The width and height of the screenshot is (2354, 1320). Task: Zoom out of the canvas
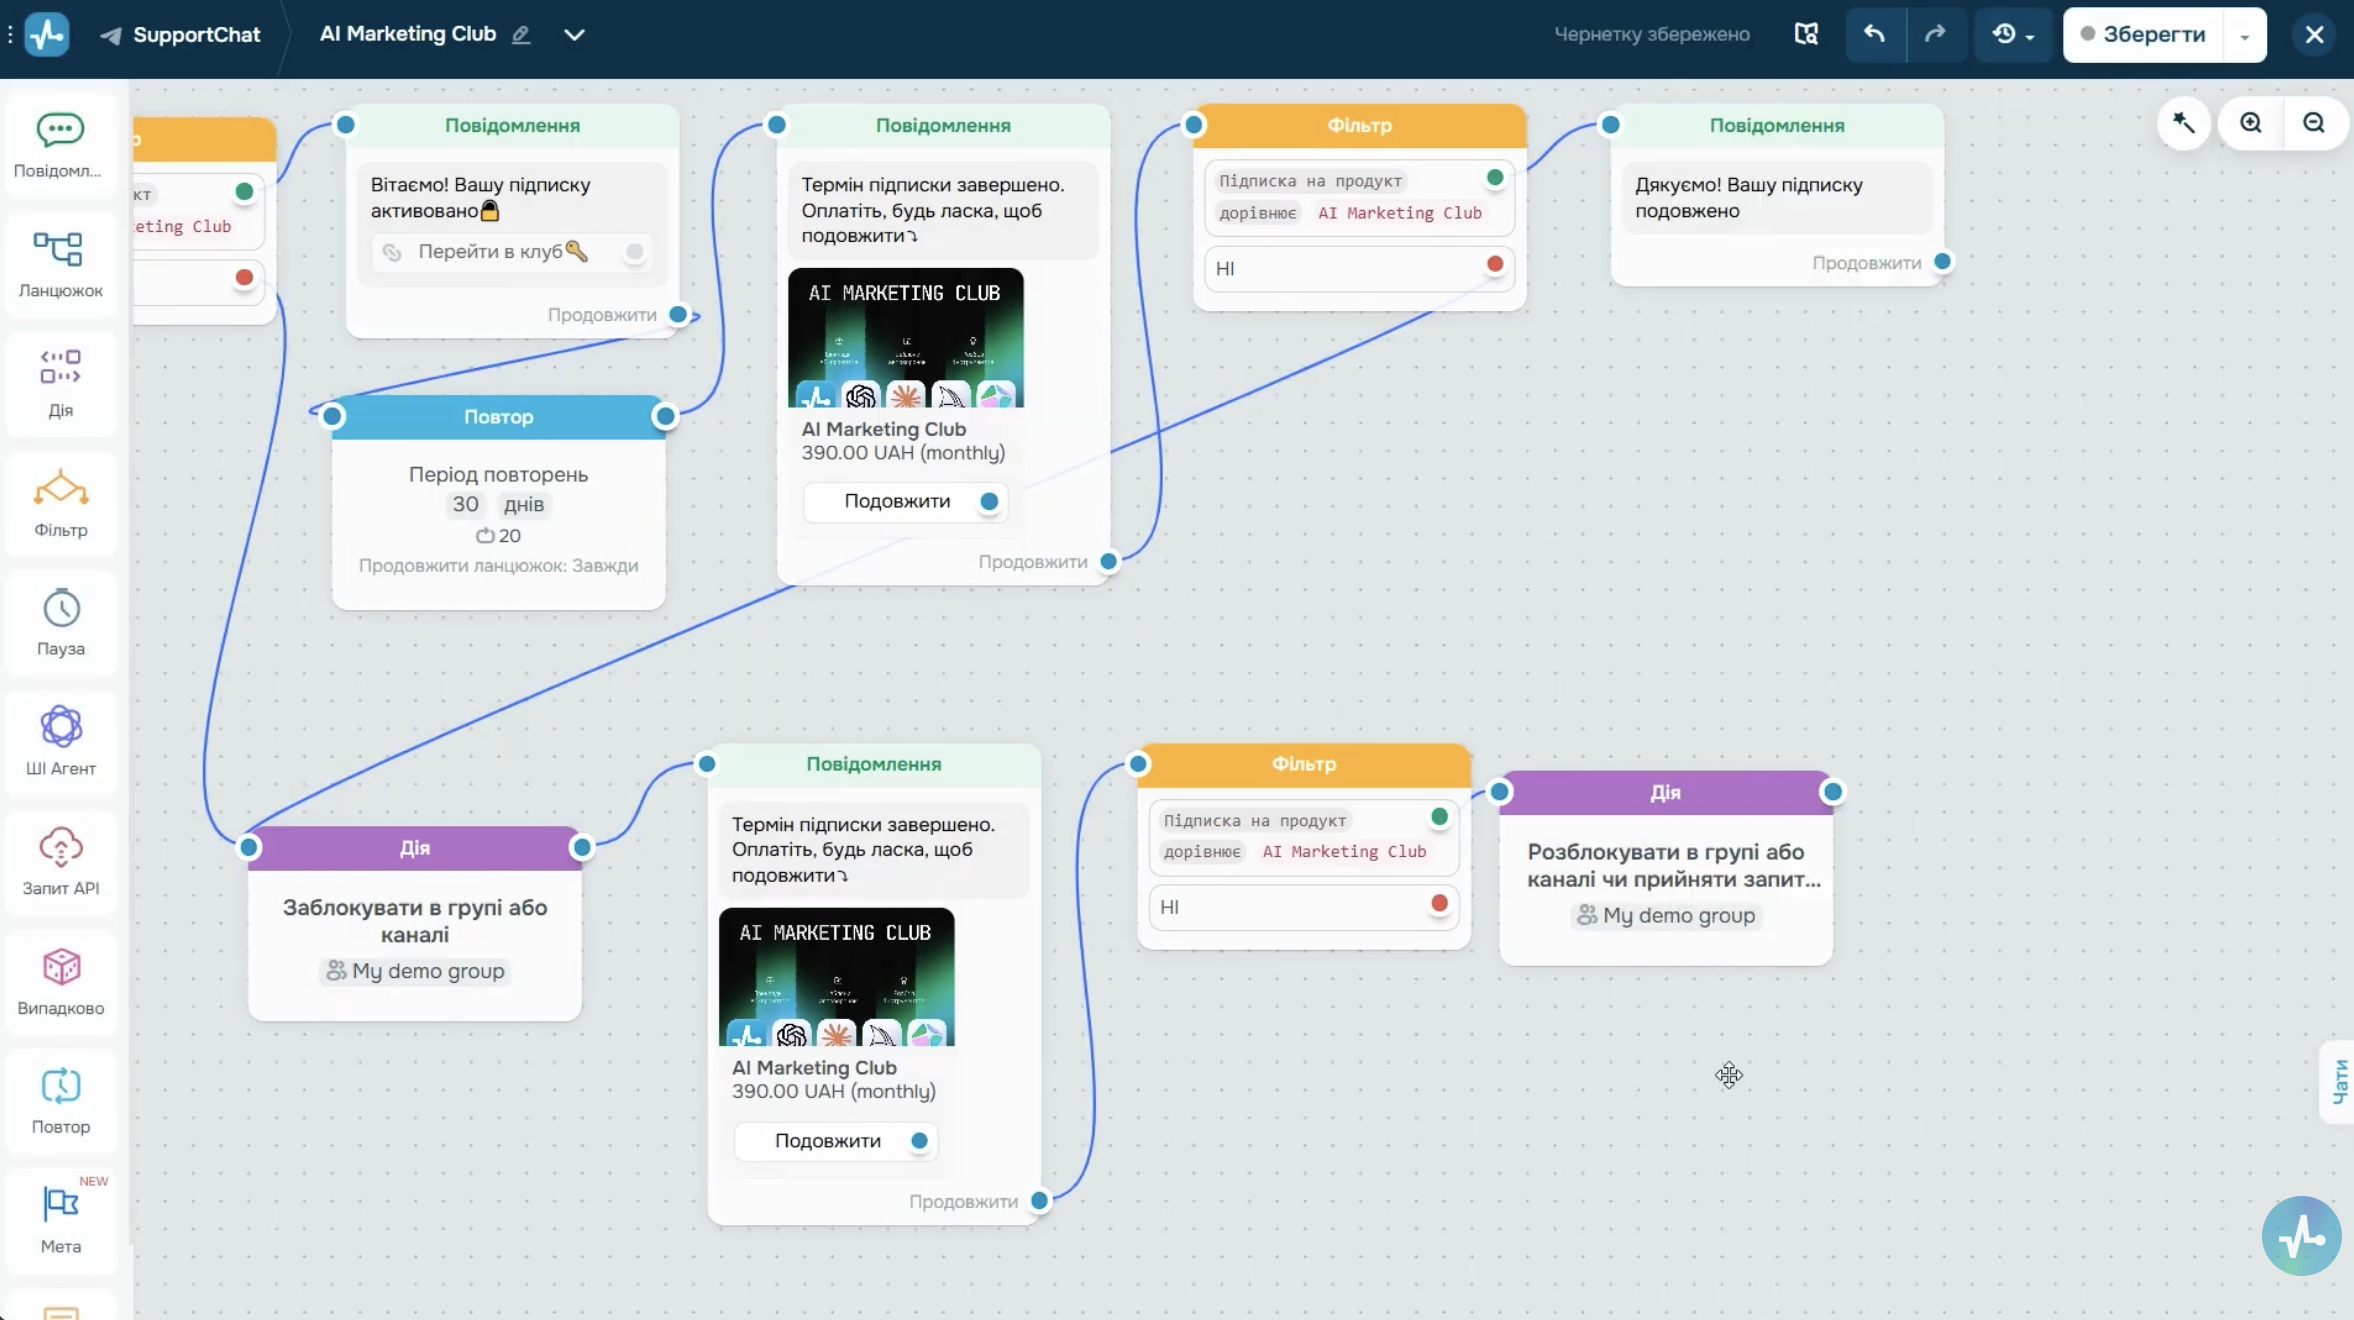coord(2314,123)
